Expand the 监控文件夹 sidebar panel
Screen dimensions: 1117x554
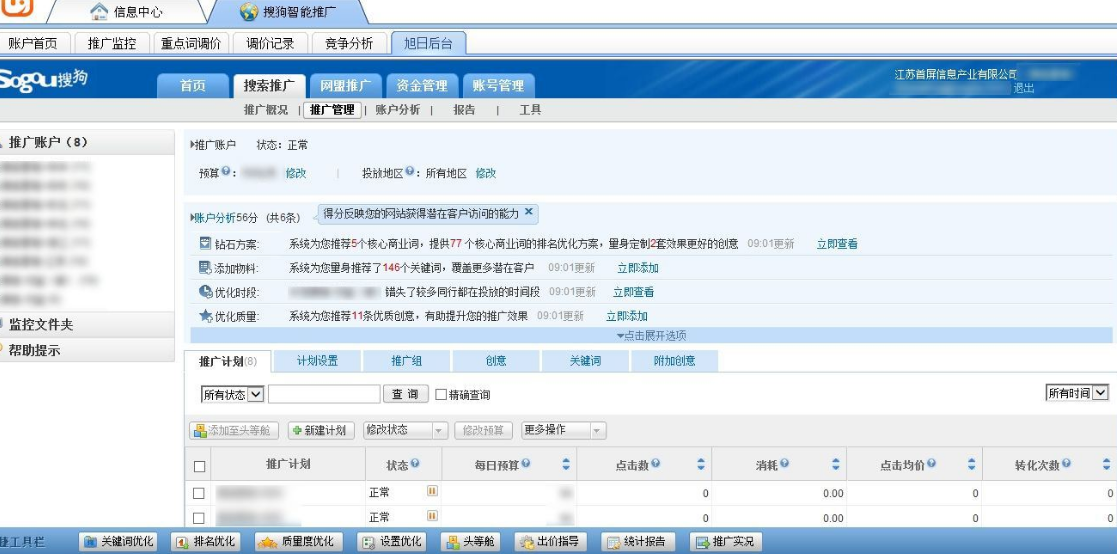click(x=87, y=325)
